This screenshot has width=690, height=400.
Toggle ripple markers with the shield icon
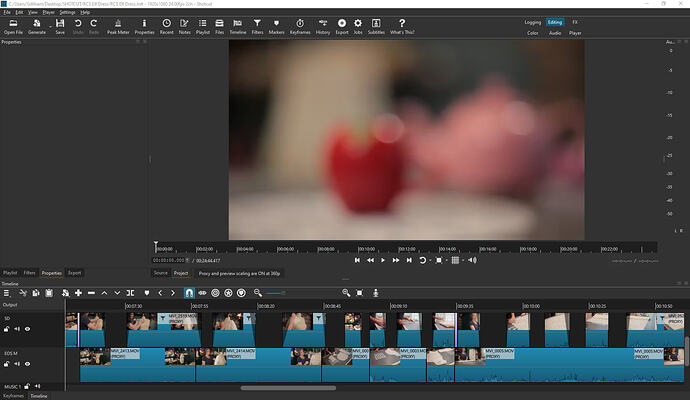click(x=241, y=293)
